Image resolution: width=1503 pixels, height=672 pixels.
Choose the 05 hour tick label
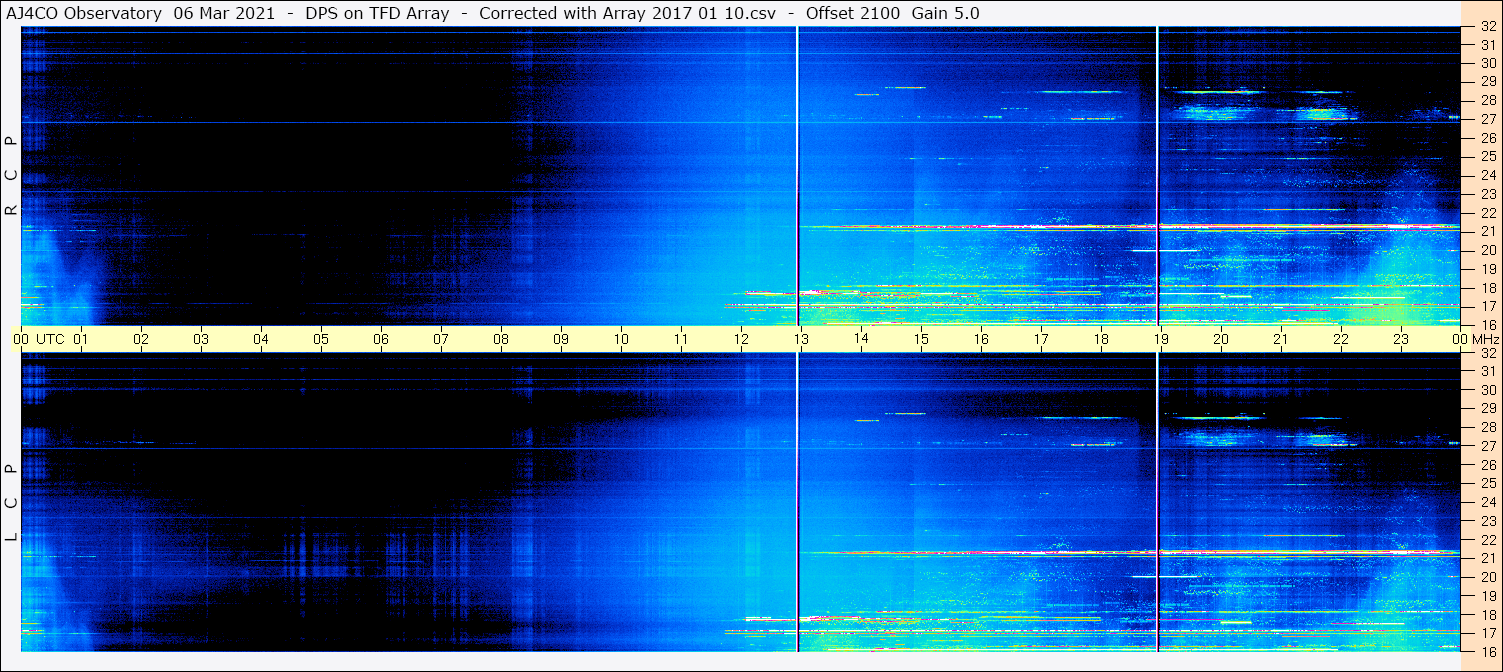coord(321,339)
